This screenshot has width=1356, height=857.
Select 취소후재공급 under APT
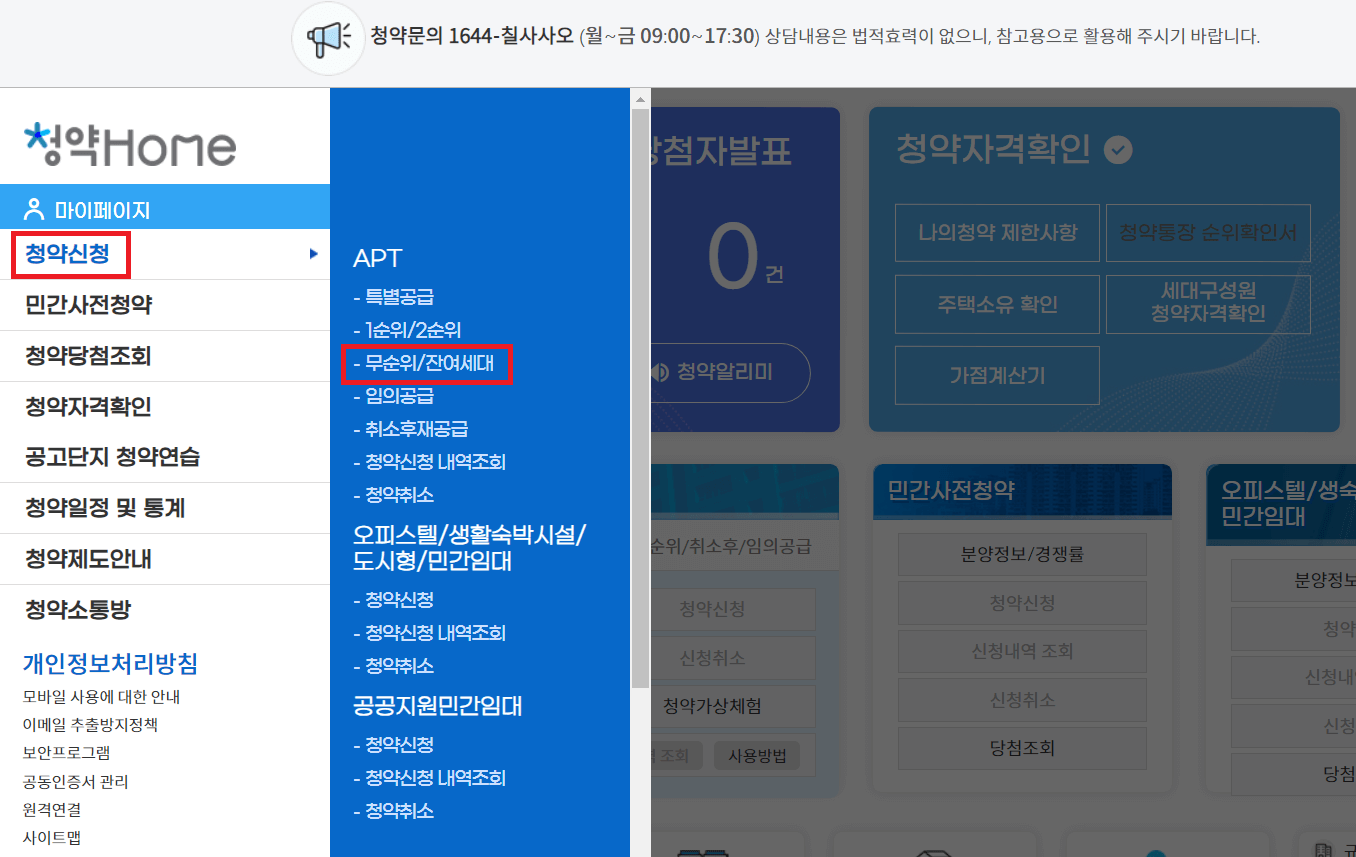410,429
